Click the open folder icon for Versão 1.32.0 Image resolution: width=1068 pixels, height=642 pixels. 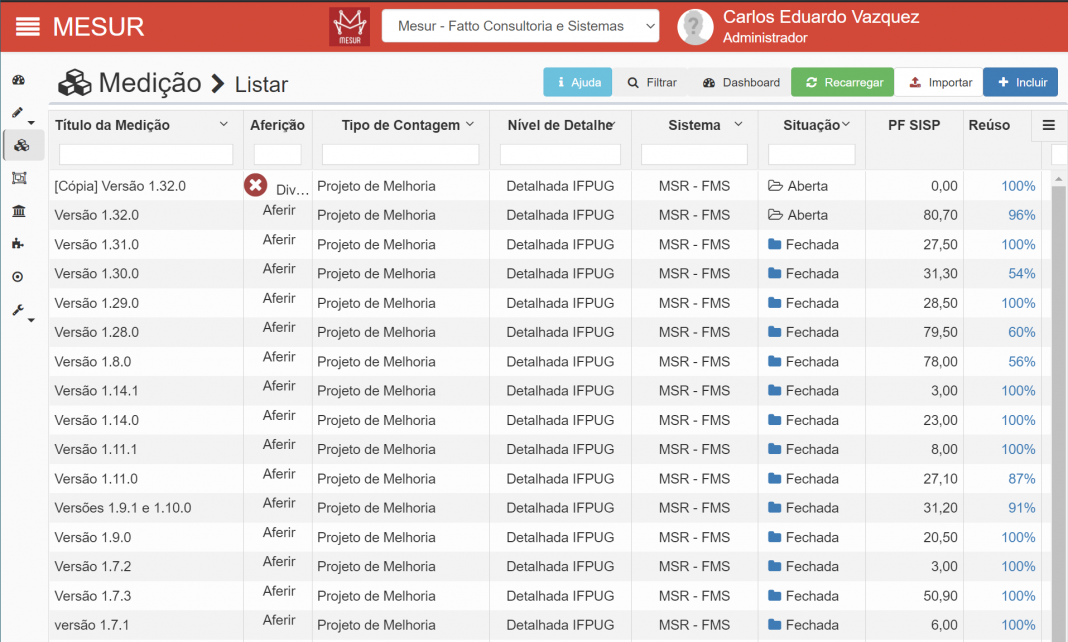(775, 215)
